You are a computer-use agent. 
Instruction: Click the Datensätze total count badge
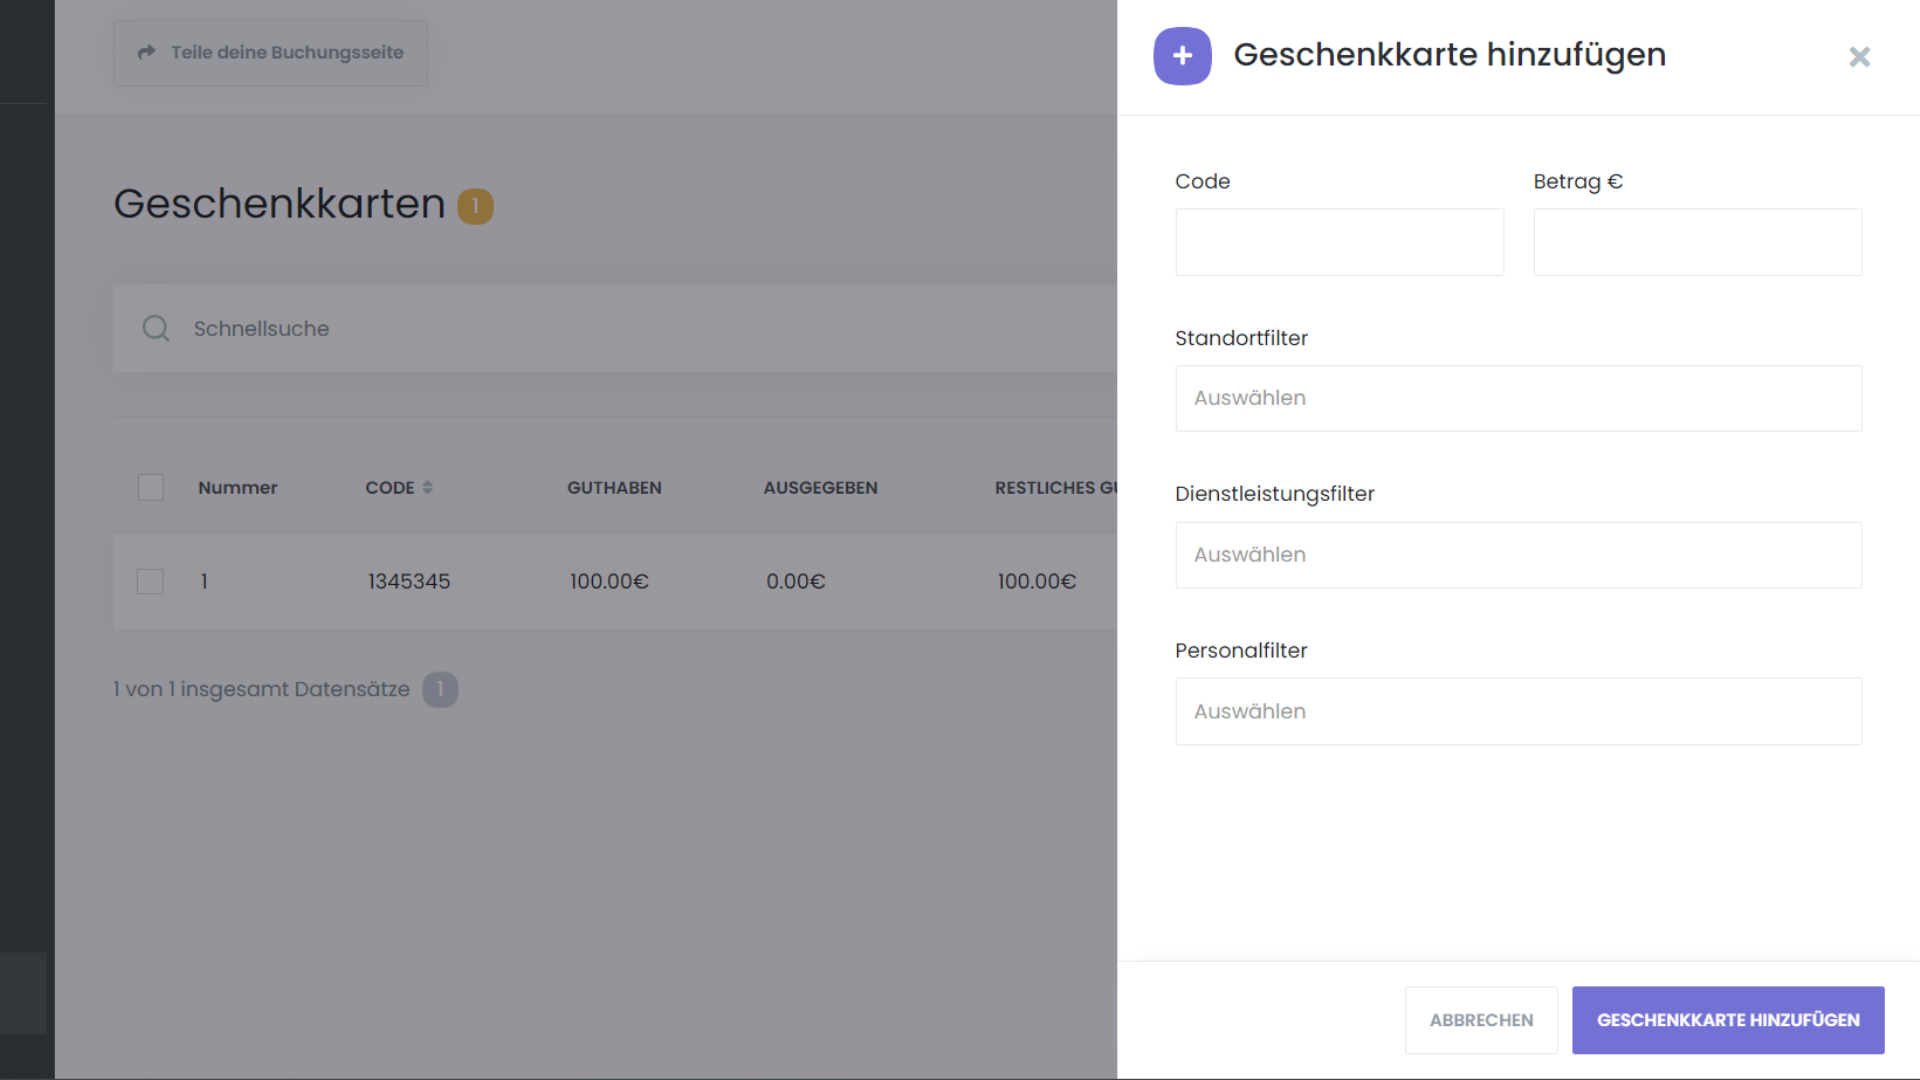(x=440, y=690)
